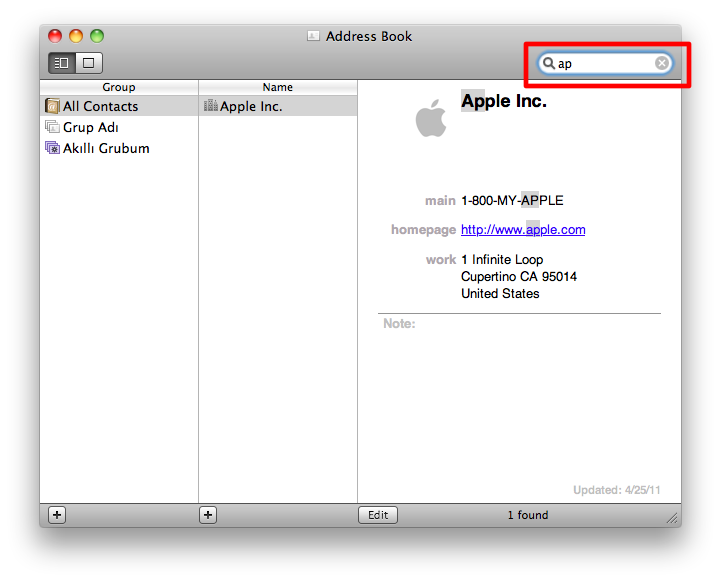Clear the search field text
This screenshot has width=721, height=582.
point(662,64)
